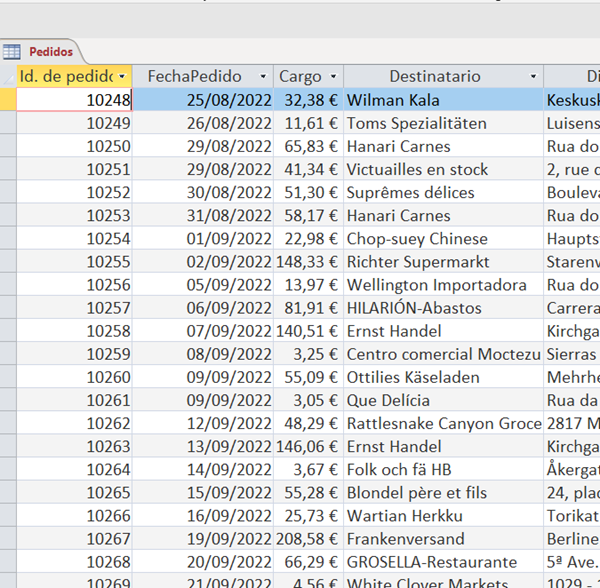Open the Id. de pedido filter dropdown
Screen dimensions: 600x588
click(122, 77)
